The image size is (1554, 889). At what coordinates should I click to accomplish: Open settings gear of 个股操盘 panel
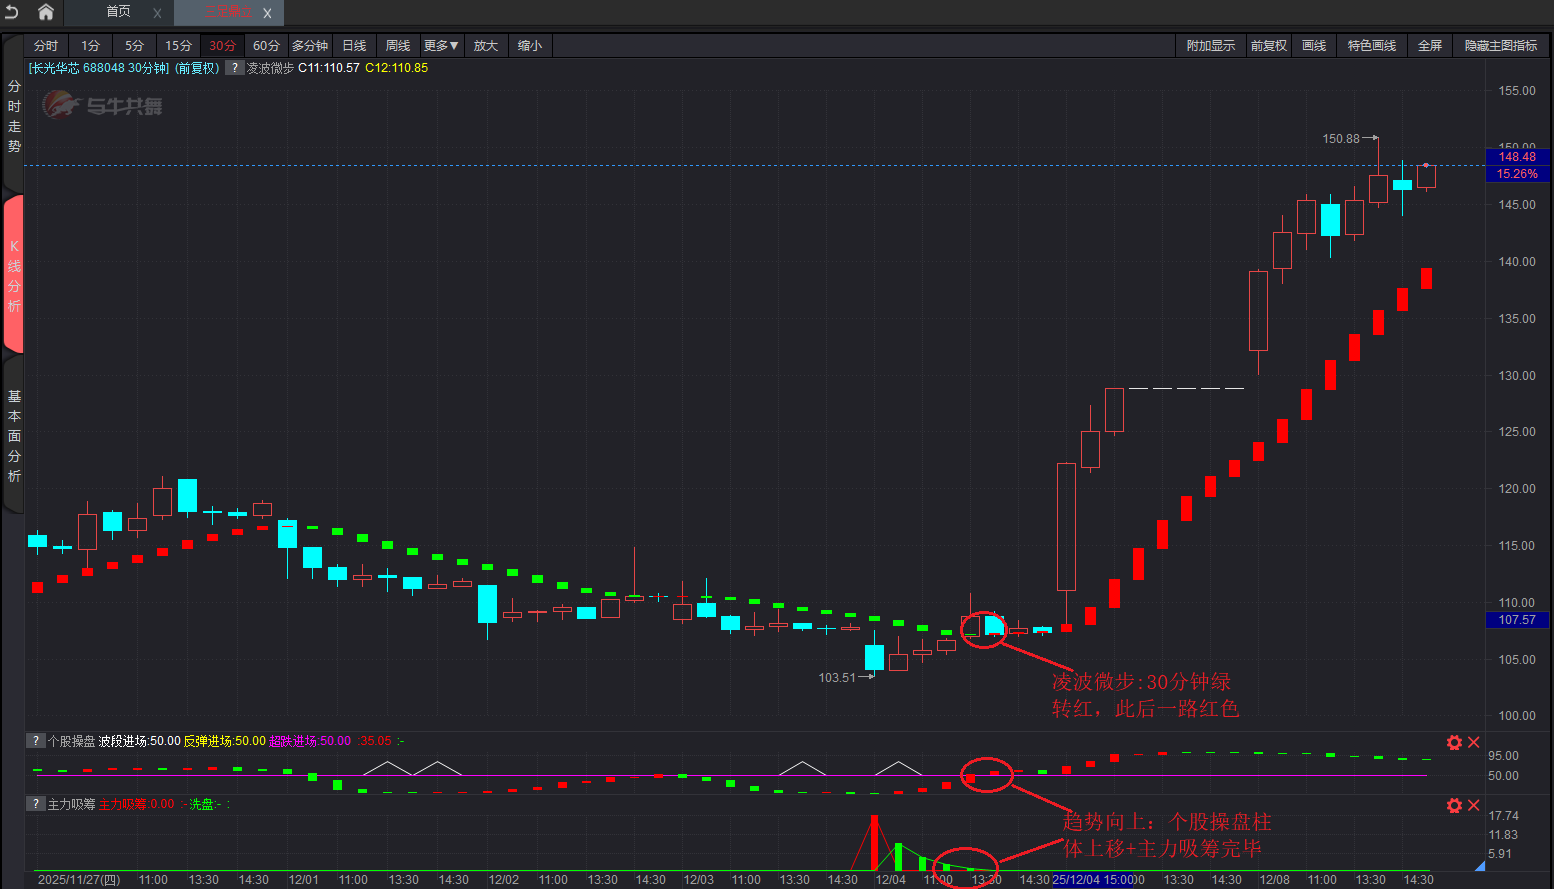[1454, 742]
